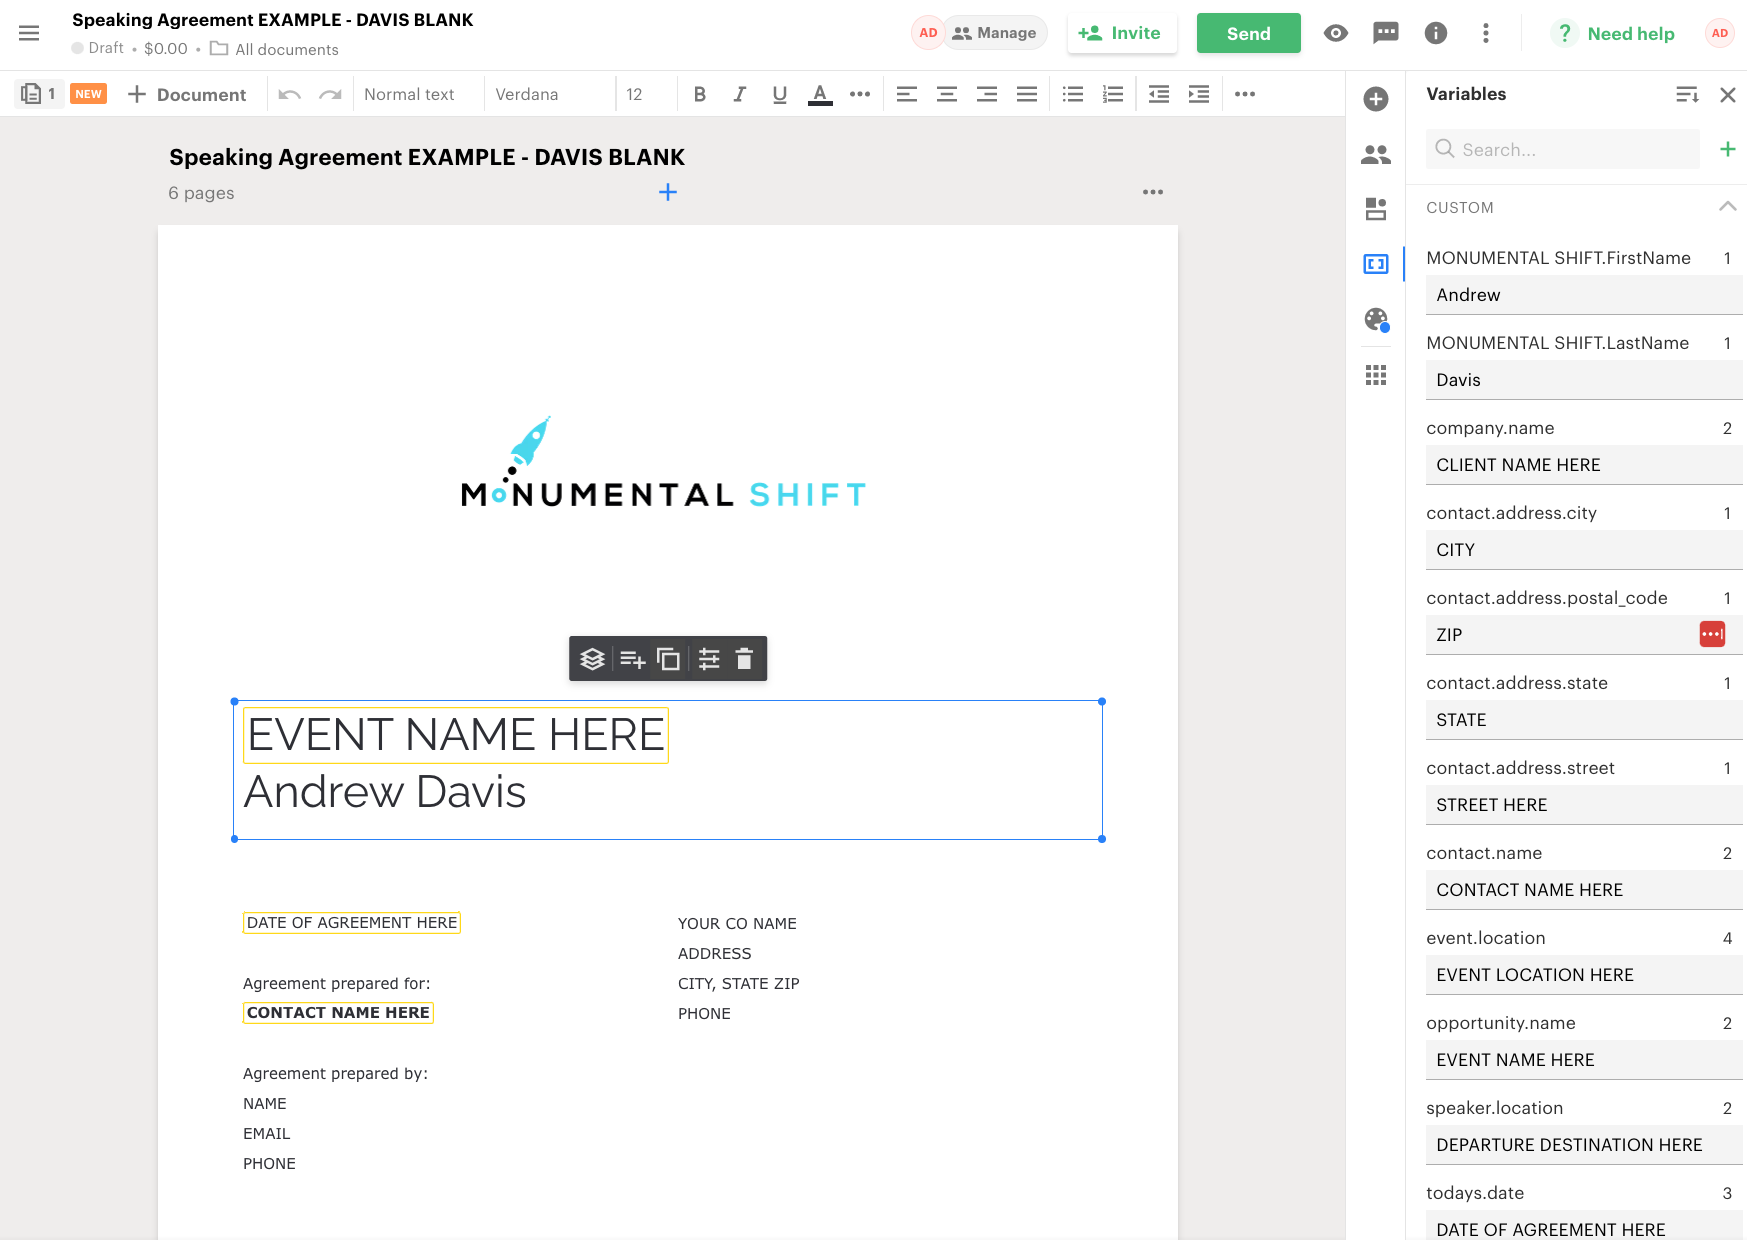
Task: Open the document pages panel icon
Action: (x=38, y=94)
